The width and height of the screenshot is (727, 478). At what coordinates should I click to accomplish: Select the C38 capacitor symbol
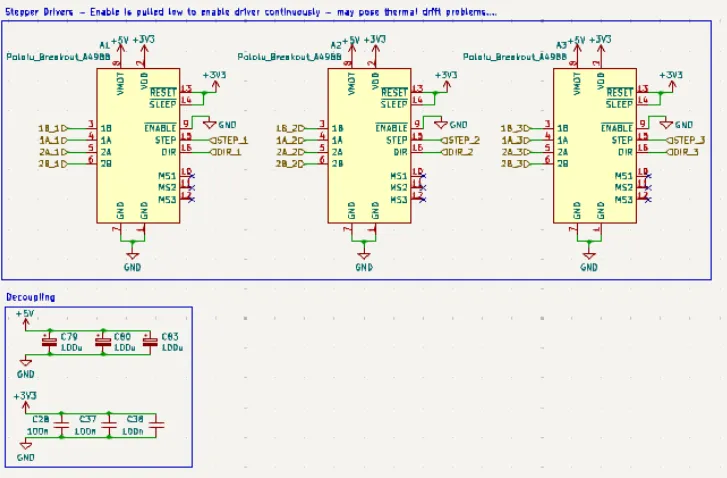(x=155, y=424)
